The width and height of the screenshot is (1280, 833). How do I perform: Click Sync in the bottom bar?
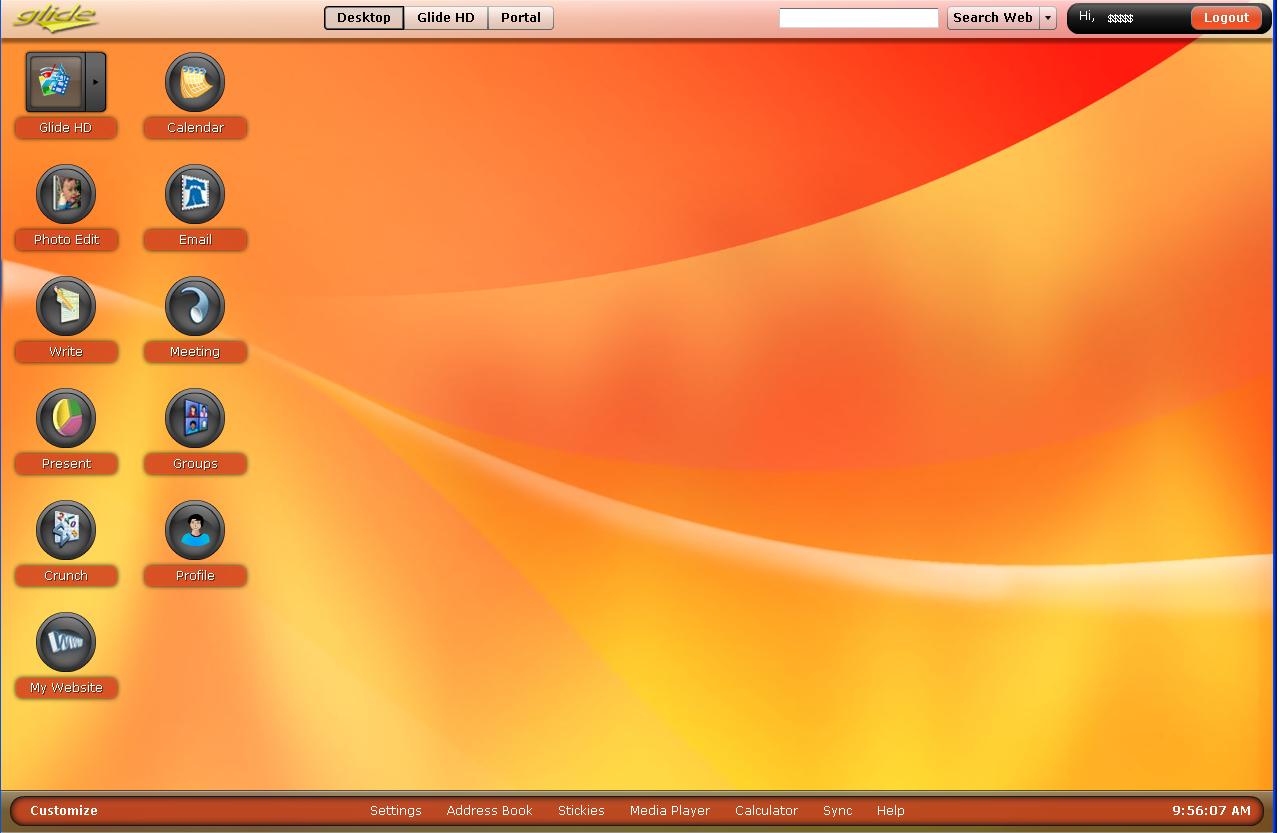click(x=838, y=811)
